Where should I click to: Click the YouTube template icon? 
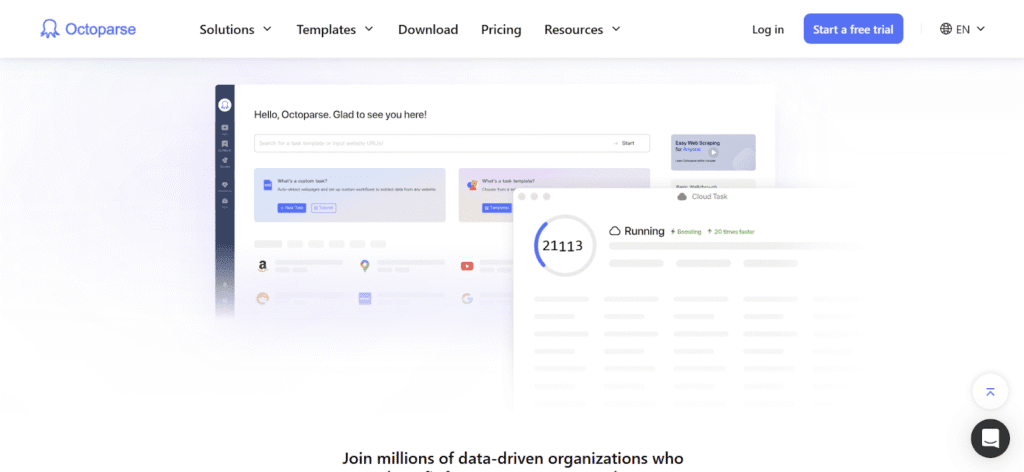(x=467, y=266)
